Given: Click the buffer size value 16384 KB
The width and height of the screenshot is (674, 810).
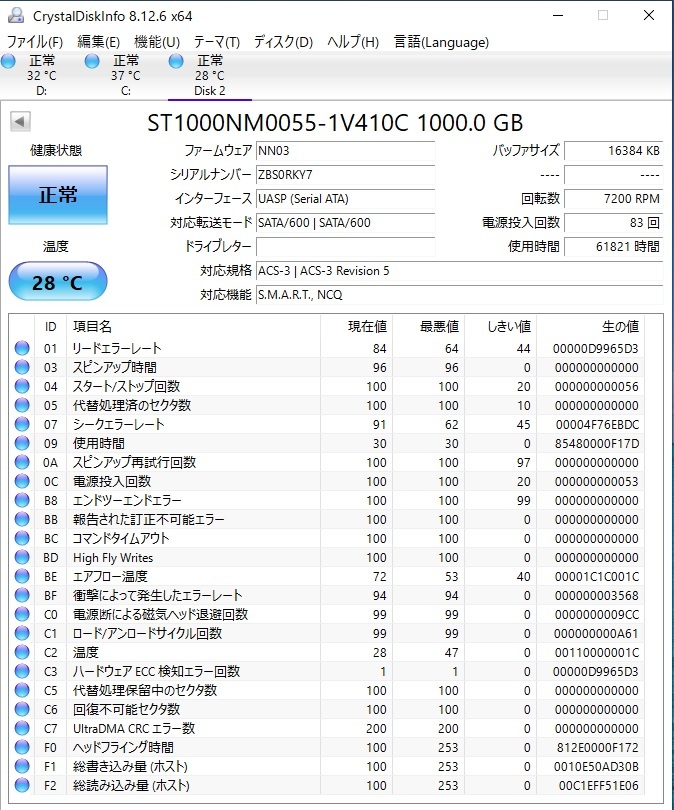Looking at the screenshot, I should coord(614,151).
